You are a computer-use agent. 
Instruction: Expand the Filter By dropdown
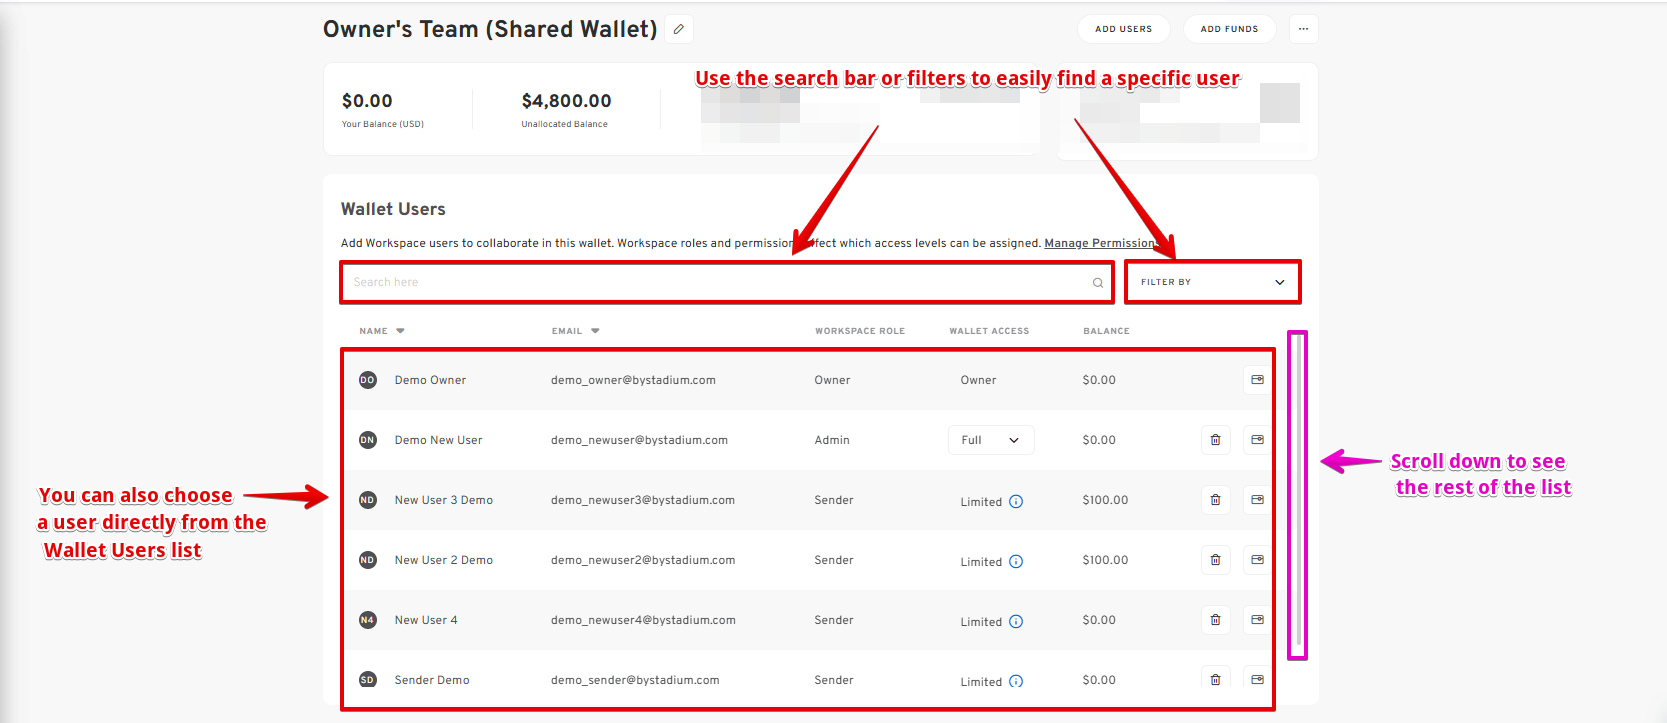(x=1212, y=282)
